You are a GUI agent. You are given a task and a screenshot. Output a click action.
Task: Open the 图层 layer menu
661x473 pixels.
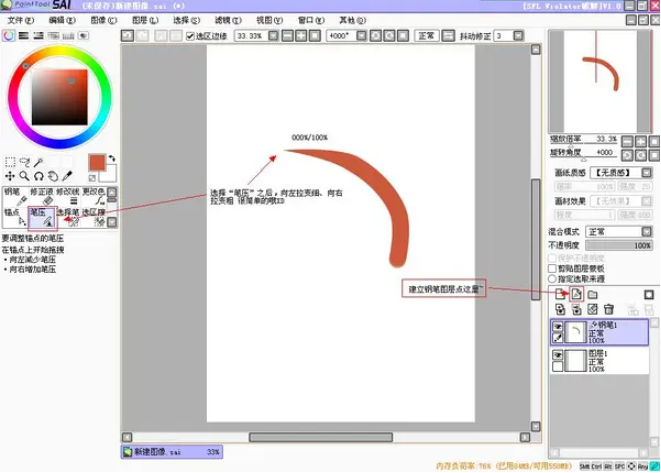145,20
